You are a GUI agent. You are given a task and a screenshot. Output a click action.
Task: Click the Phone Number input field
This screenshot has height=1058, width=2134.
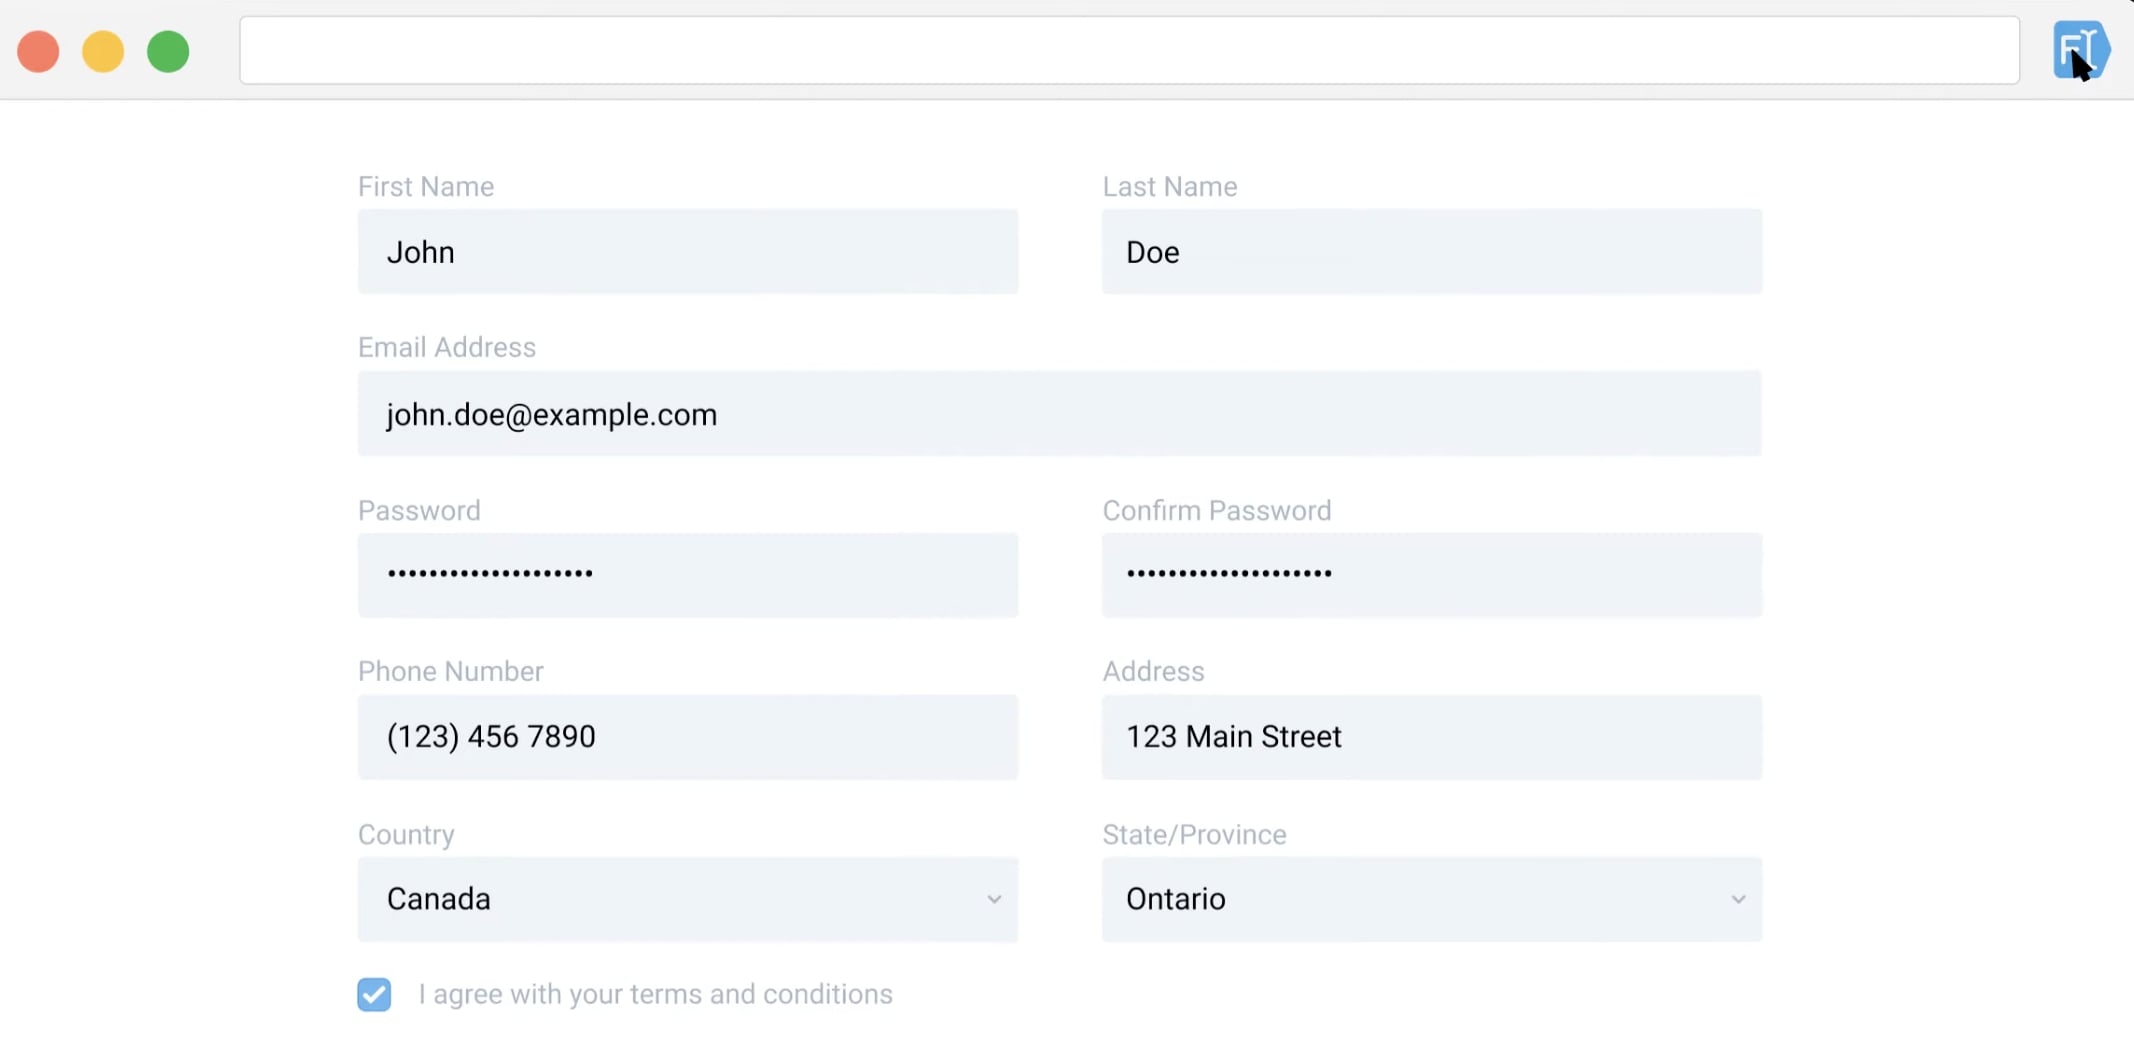click(688, 737)
